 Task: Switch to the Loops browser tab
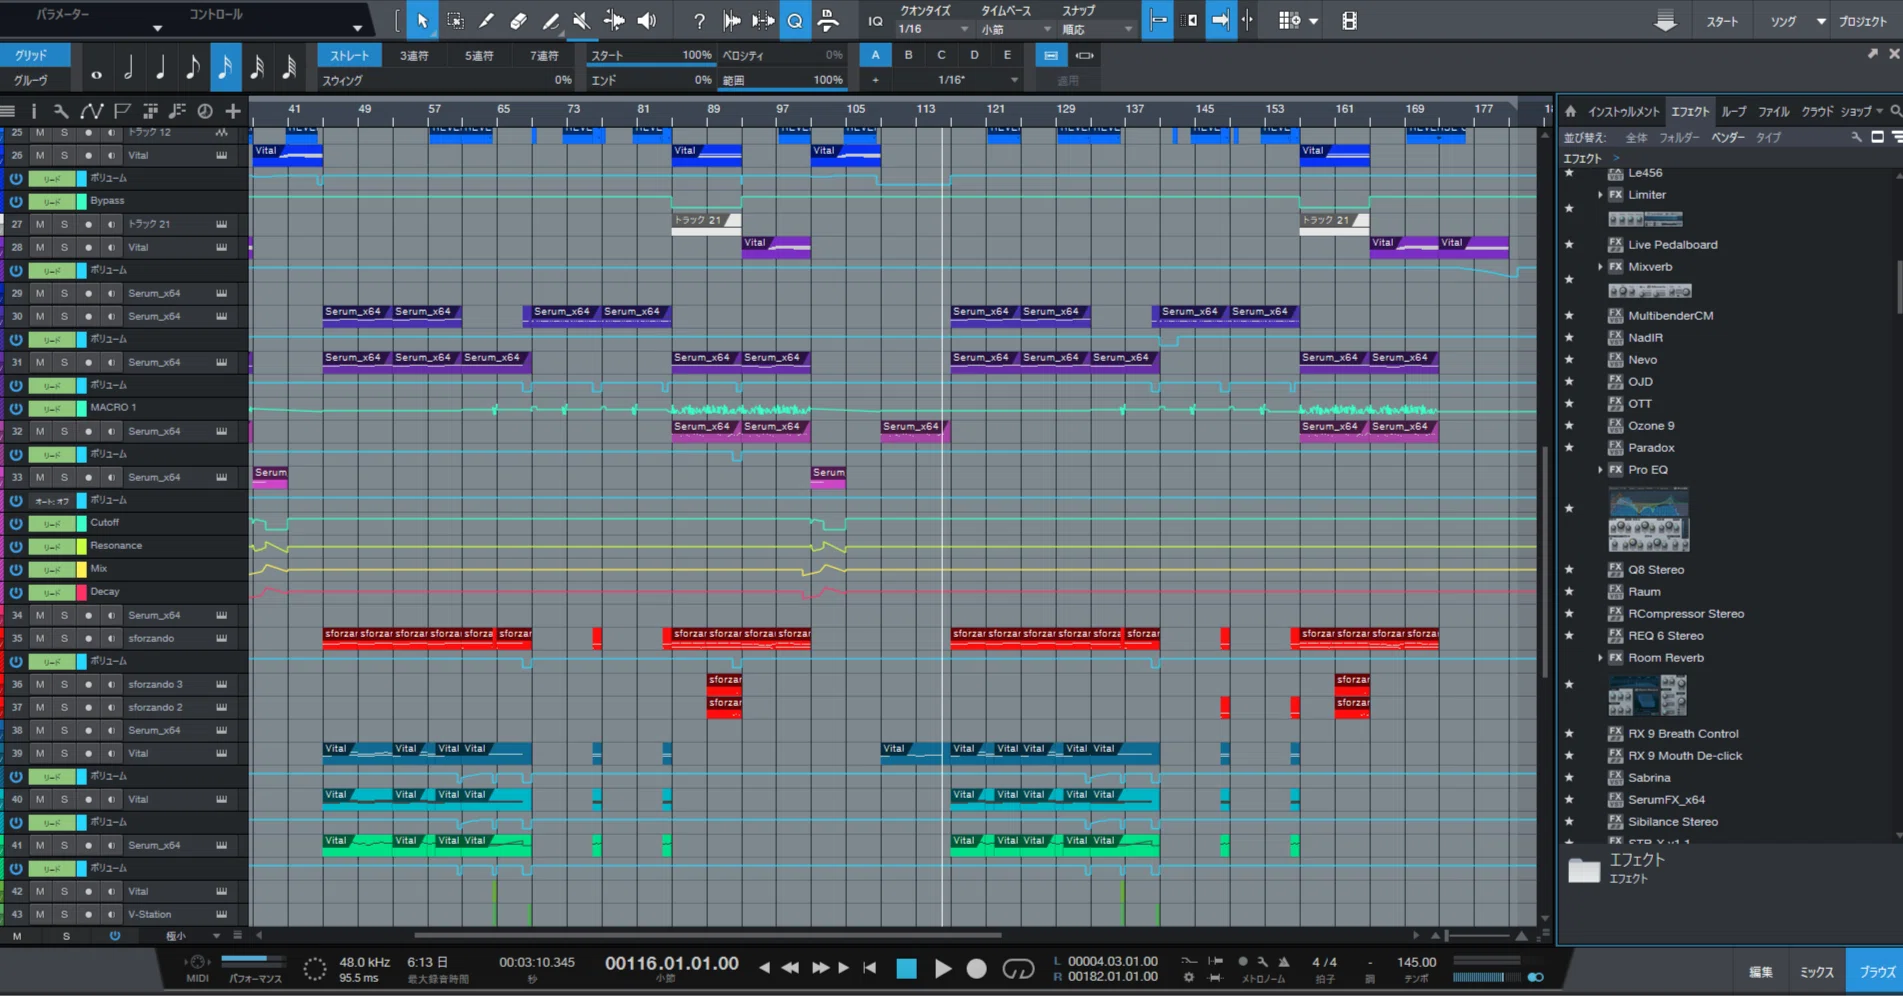click(1734, 112)
